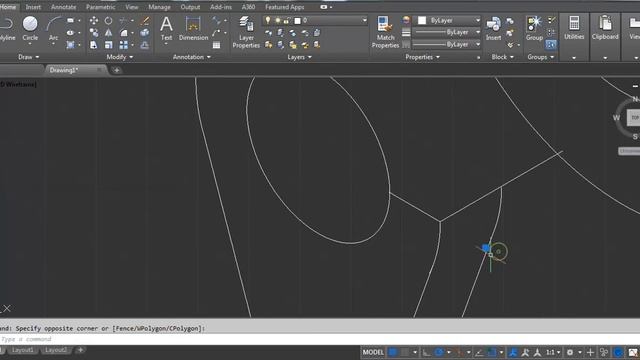This screenshot has width=640, height=360.
Task: Open the layer selection dropdown
Action: tap(364, 20)
